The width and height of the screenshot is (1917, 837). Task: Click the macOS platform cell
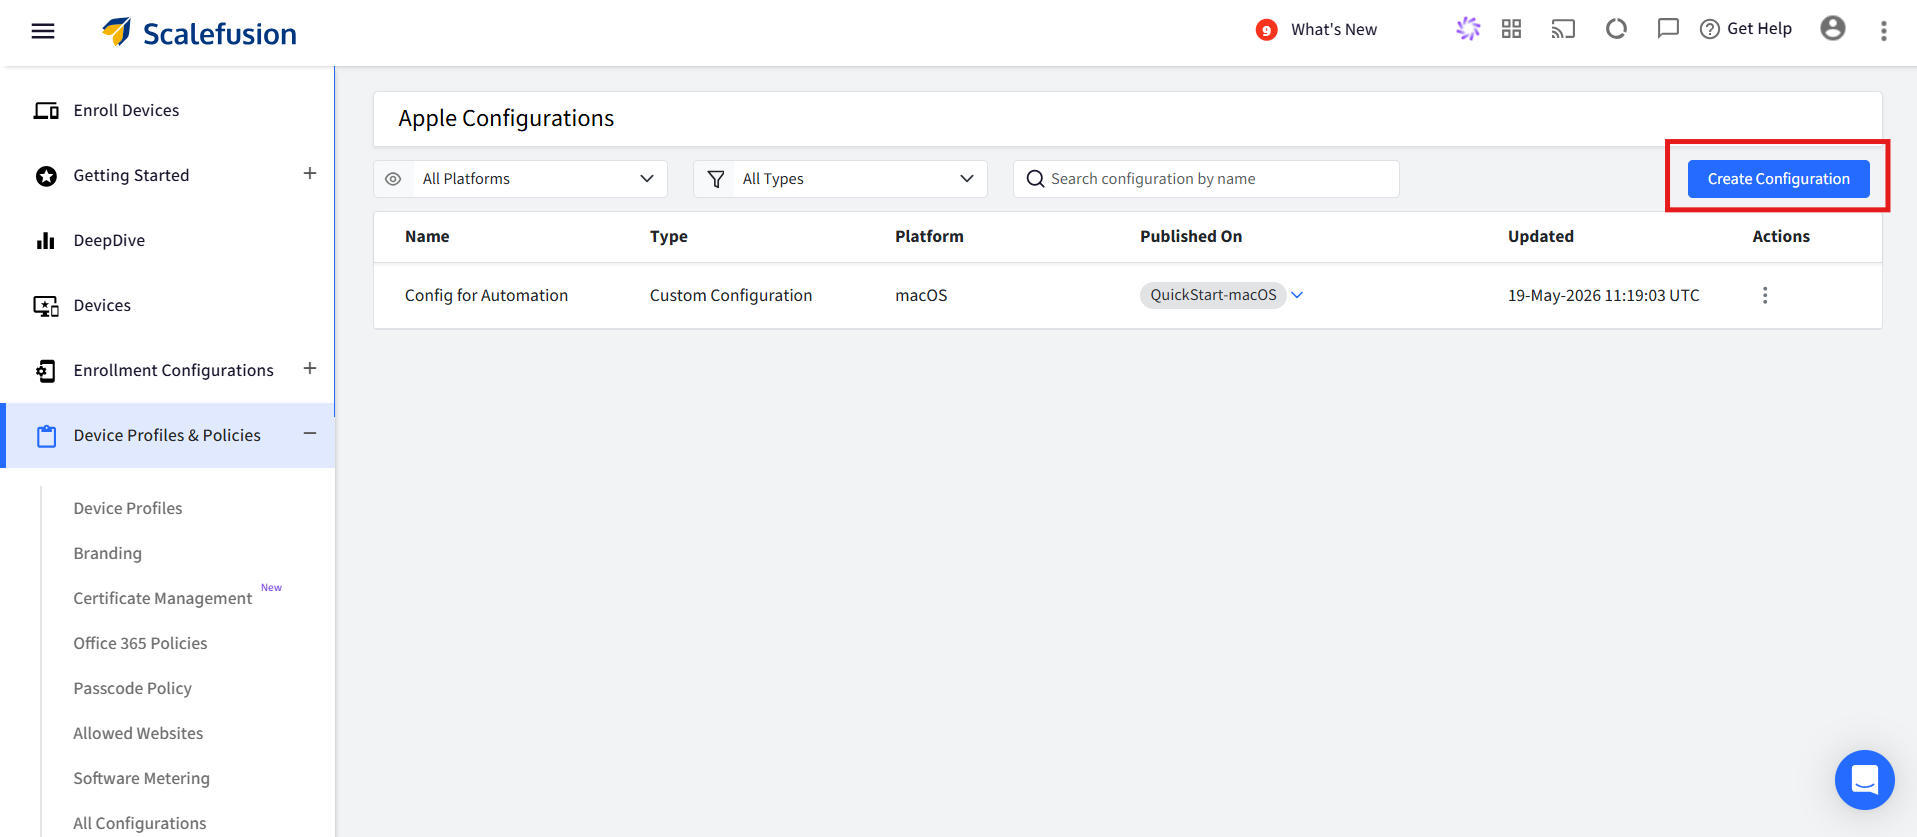click(921, 295)
